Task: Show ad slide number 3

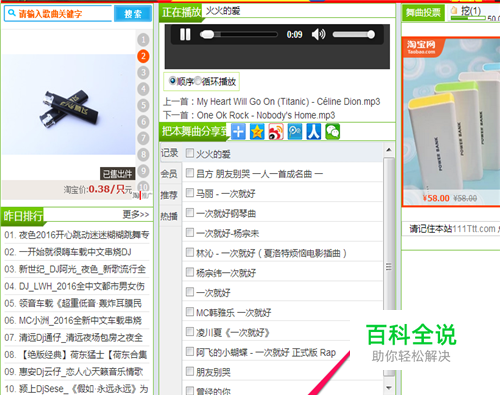Action: (143, 73)
